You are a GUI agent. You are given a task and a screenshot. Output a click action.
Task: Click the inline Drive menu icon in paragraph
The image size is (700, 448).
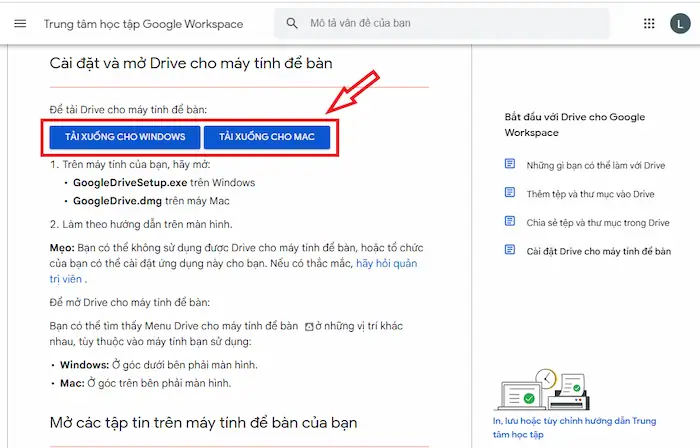308,326
